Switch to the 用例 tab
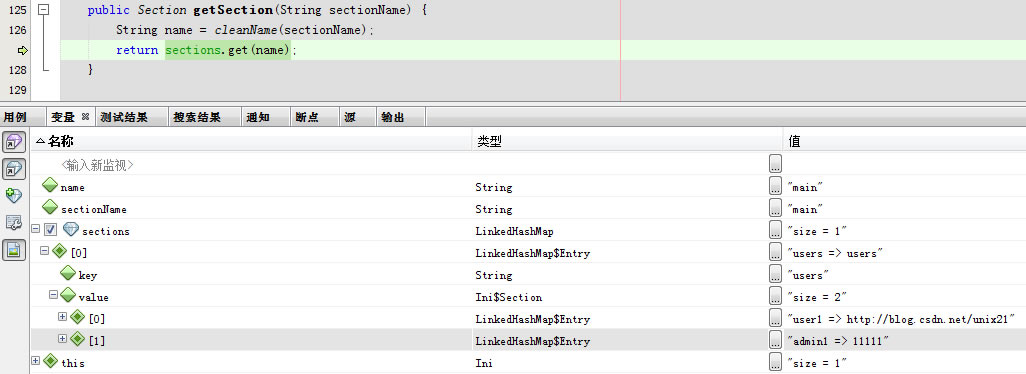1026x374 pixels. (x=15, y=117)
